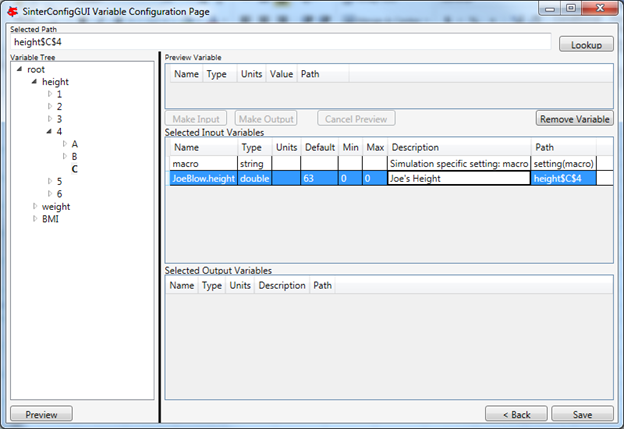Expand the BMI tree node
The height and width of the screenshot is (429, 624).
35,219
